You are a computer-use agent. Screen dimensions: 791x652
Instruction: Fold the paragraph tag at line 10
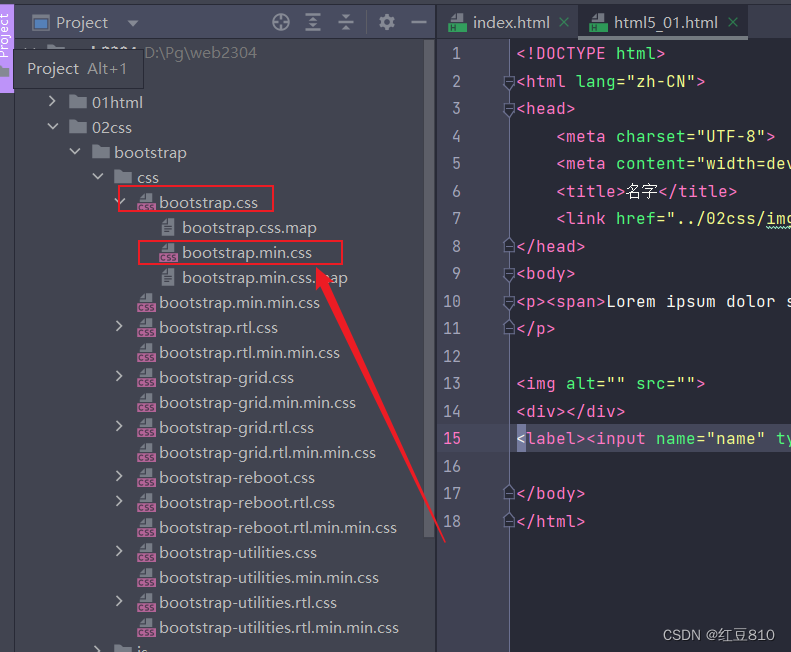click(509, 302)
